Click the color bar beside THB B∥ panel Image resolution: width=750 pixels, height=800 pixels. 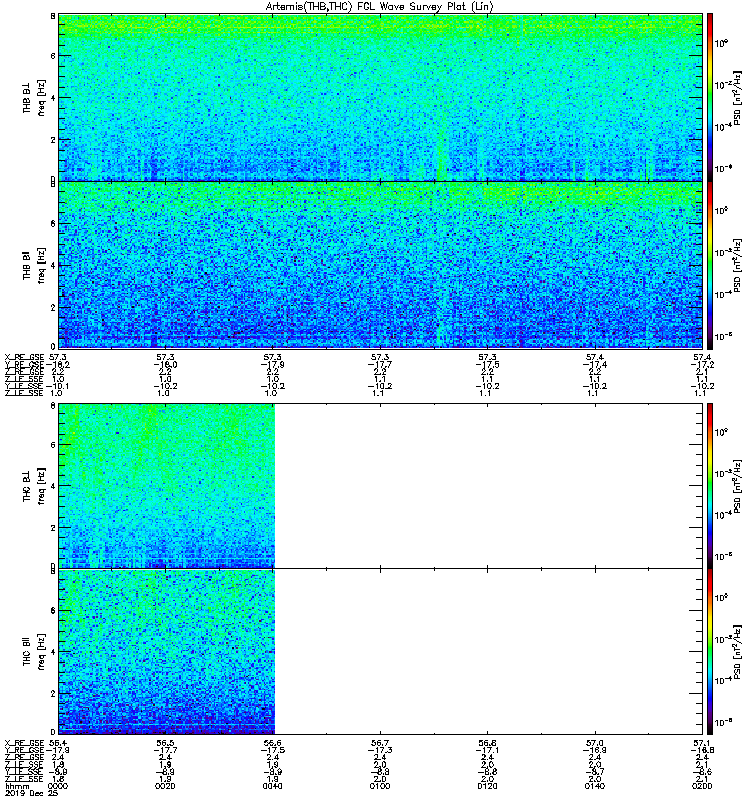tap(710, 265)
